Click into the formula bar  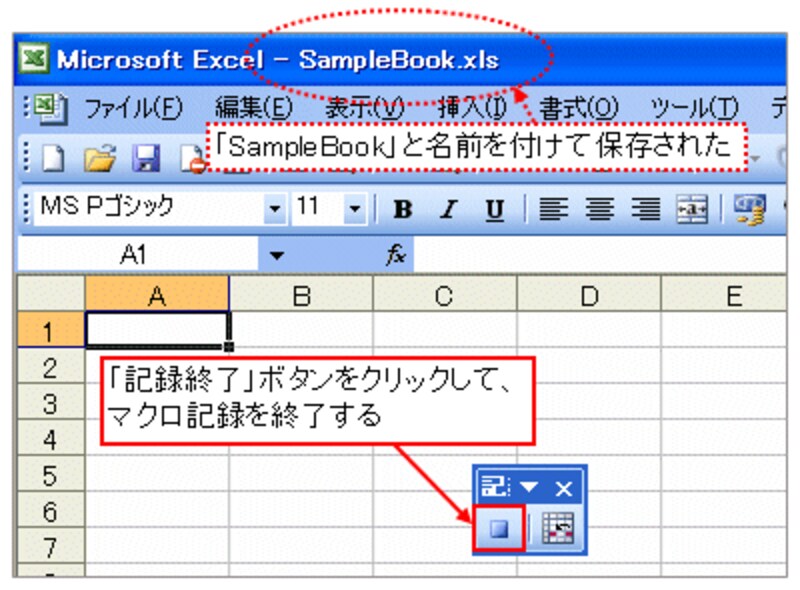point(599,254)
